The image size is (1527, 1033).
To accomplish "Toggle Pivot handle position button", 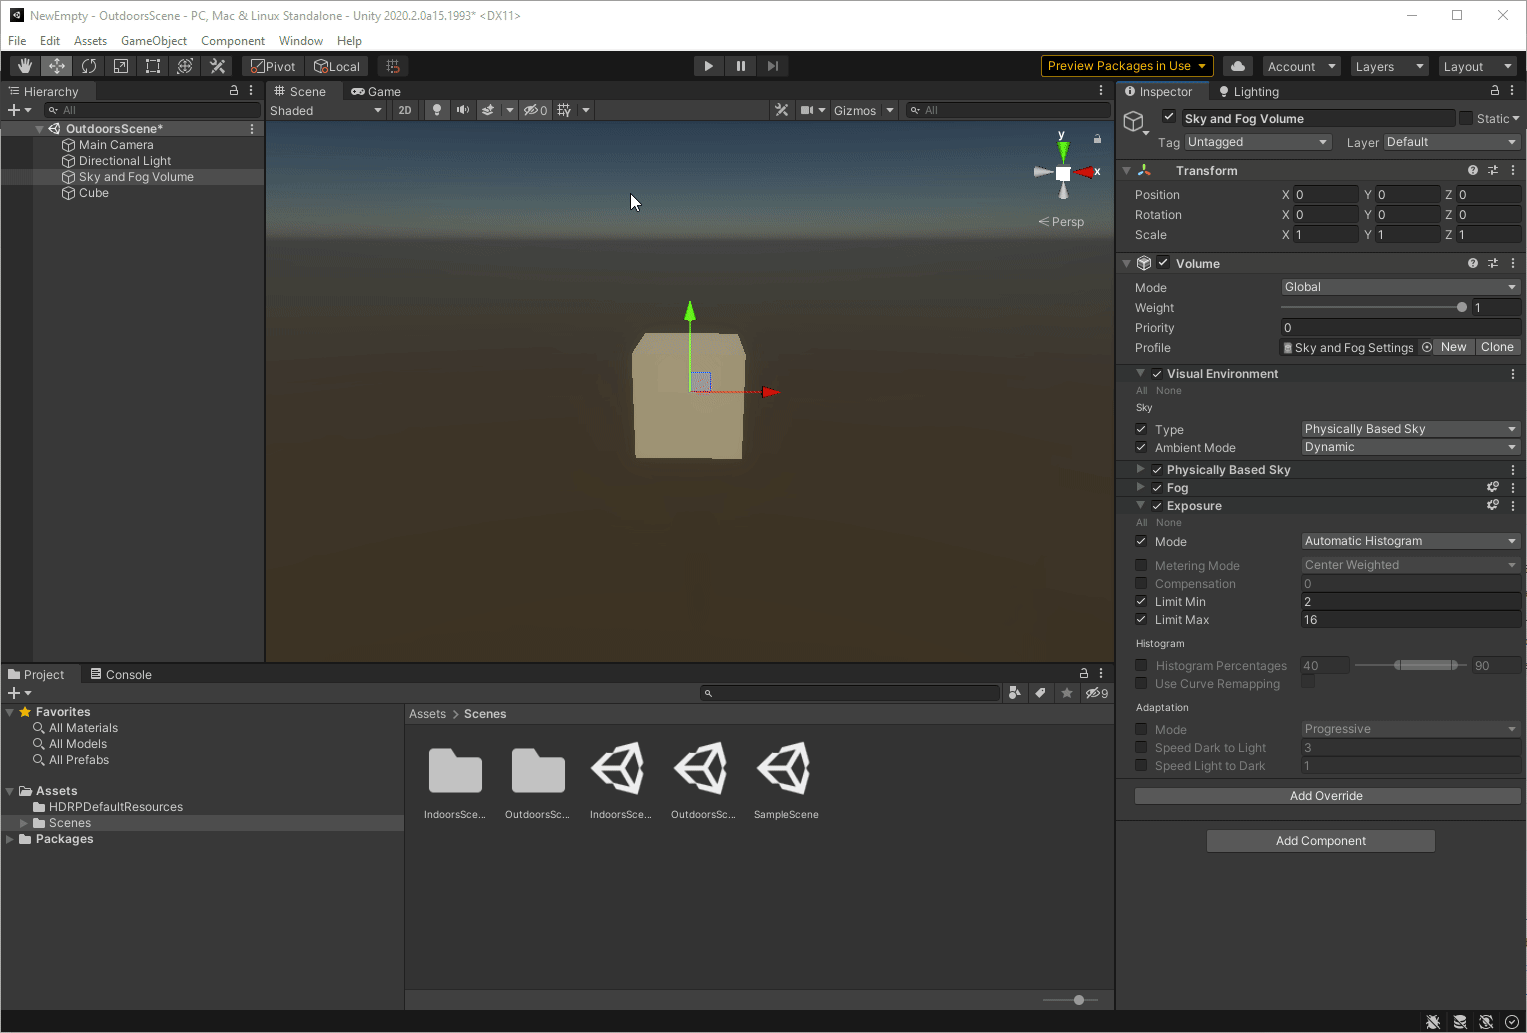I will 273,66.
